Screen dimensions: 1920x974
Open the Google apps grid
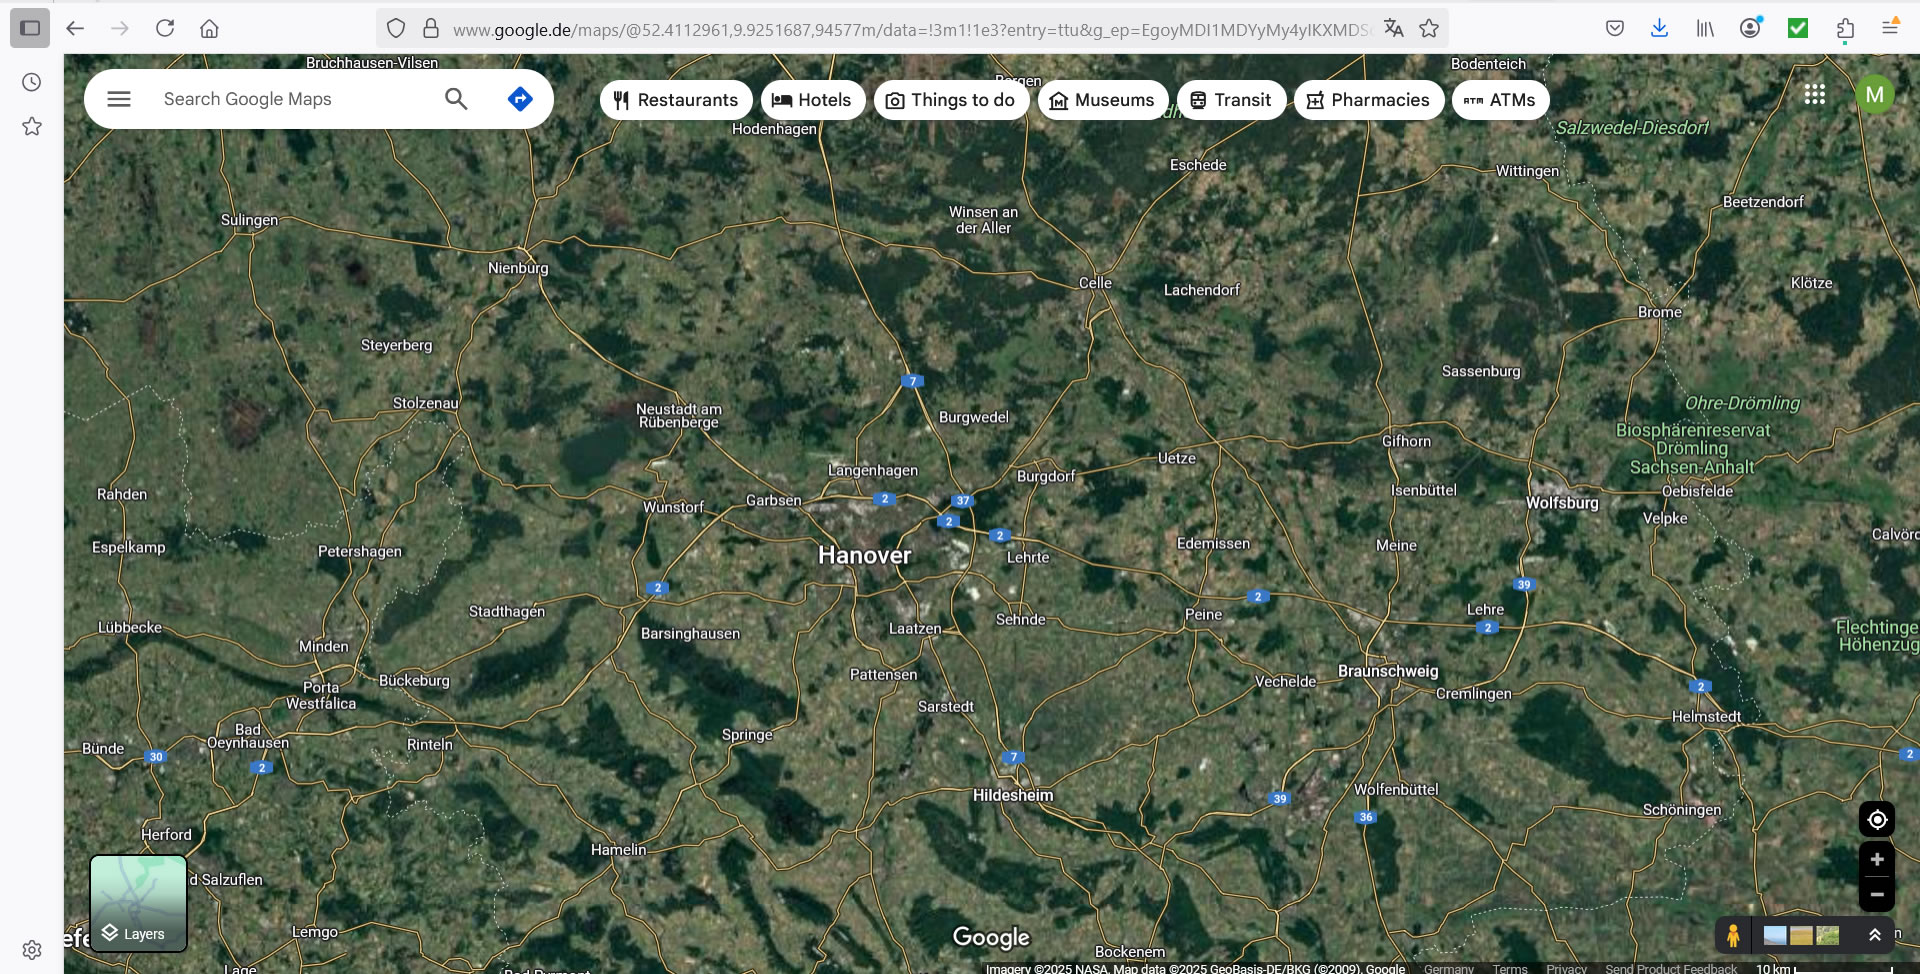1815,95
